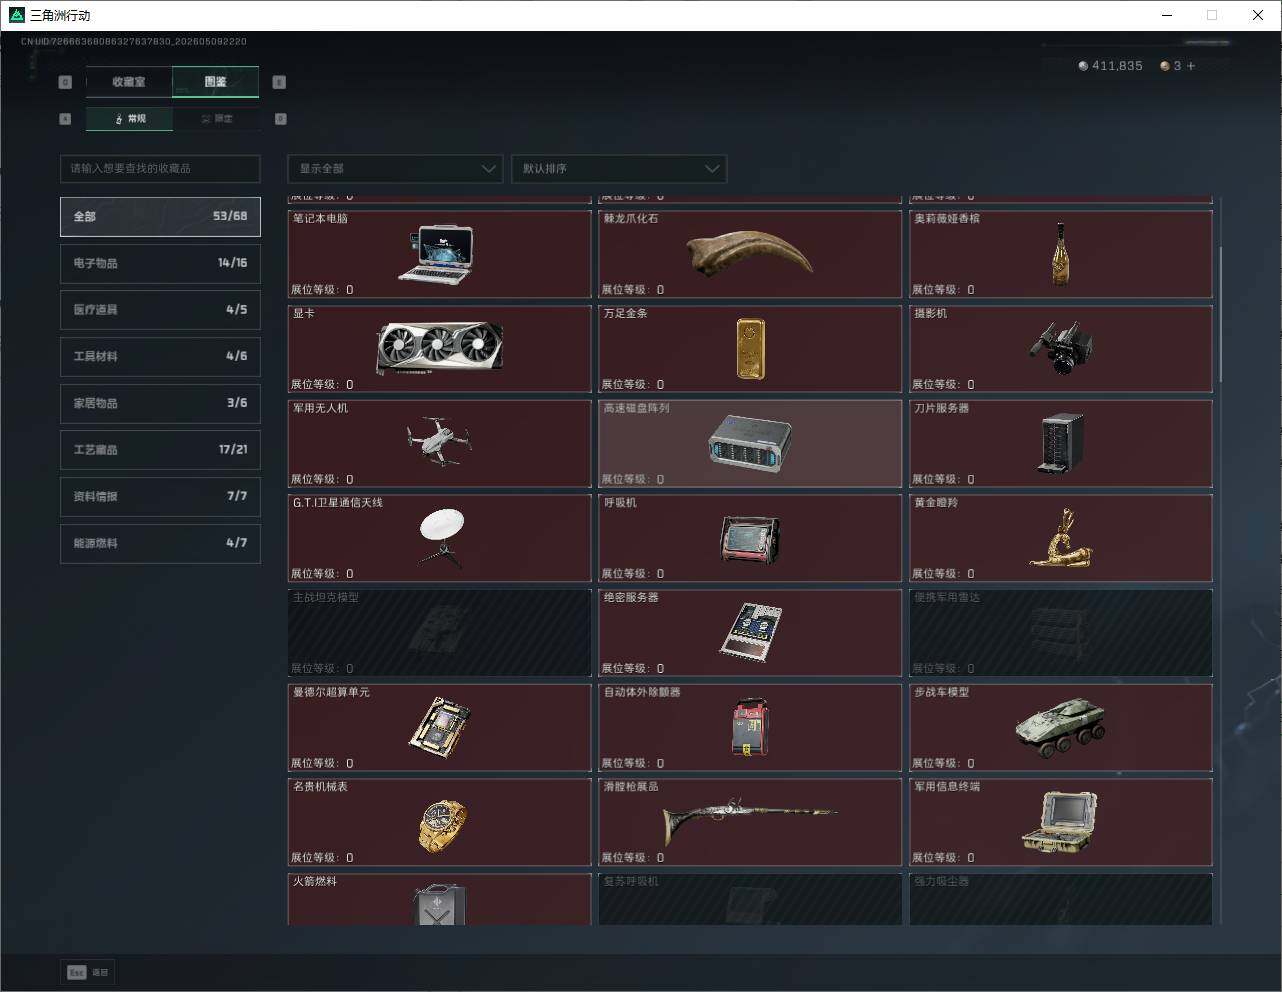Click the left key hint beside 收藏室
Image resolution: width=1282 pixels, height=992 pixels.
tap(66, 82)
